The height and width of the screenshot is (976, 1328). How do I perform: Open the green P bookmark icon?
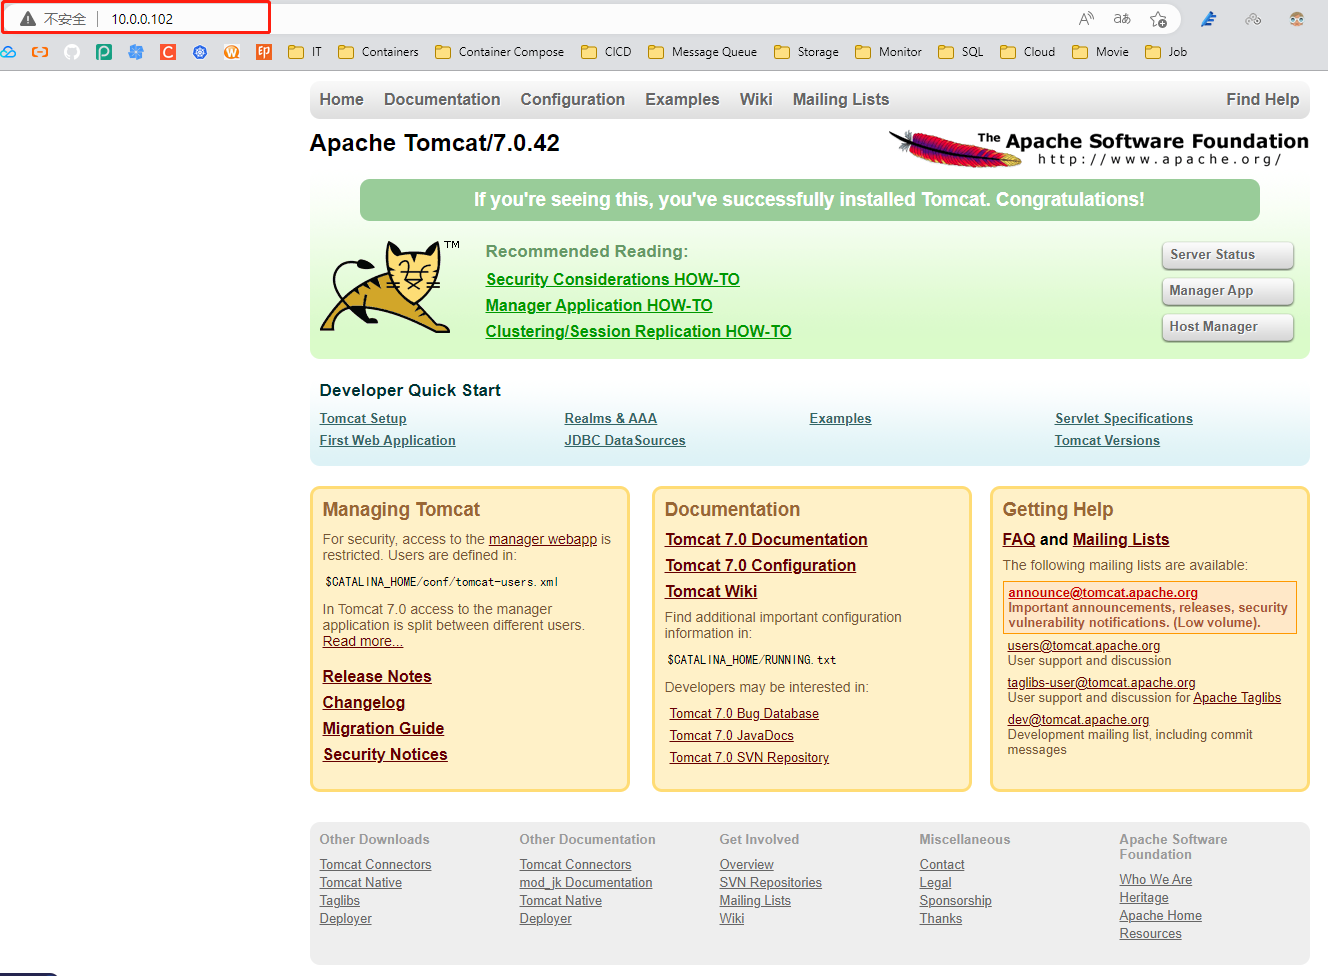pyautogui.click(x=104, y=52)
